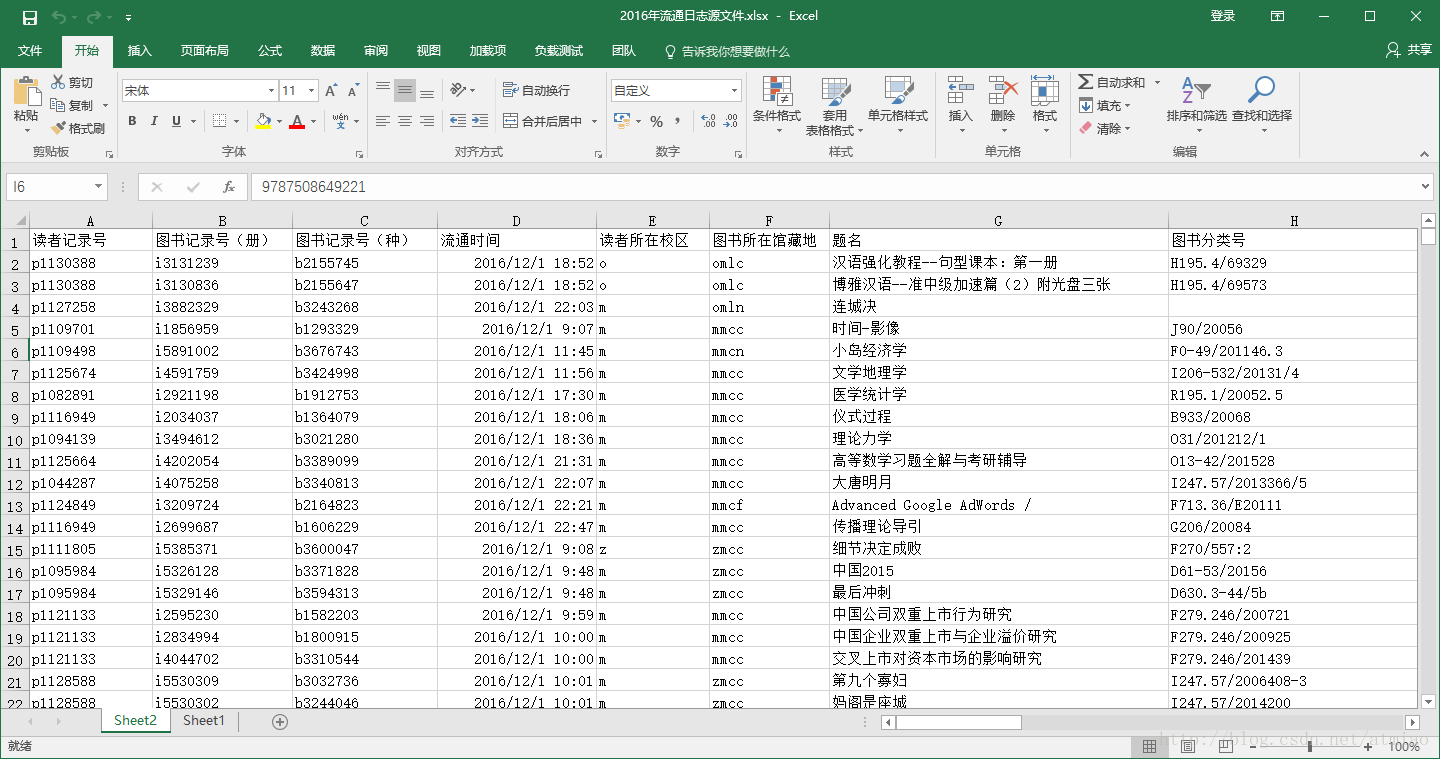Expand the formula bar
This screenshot has width=1440, height=759.
point(1425,187)
